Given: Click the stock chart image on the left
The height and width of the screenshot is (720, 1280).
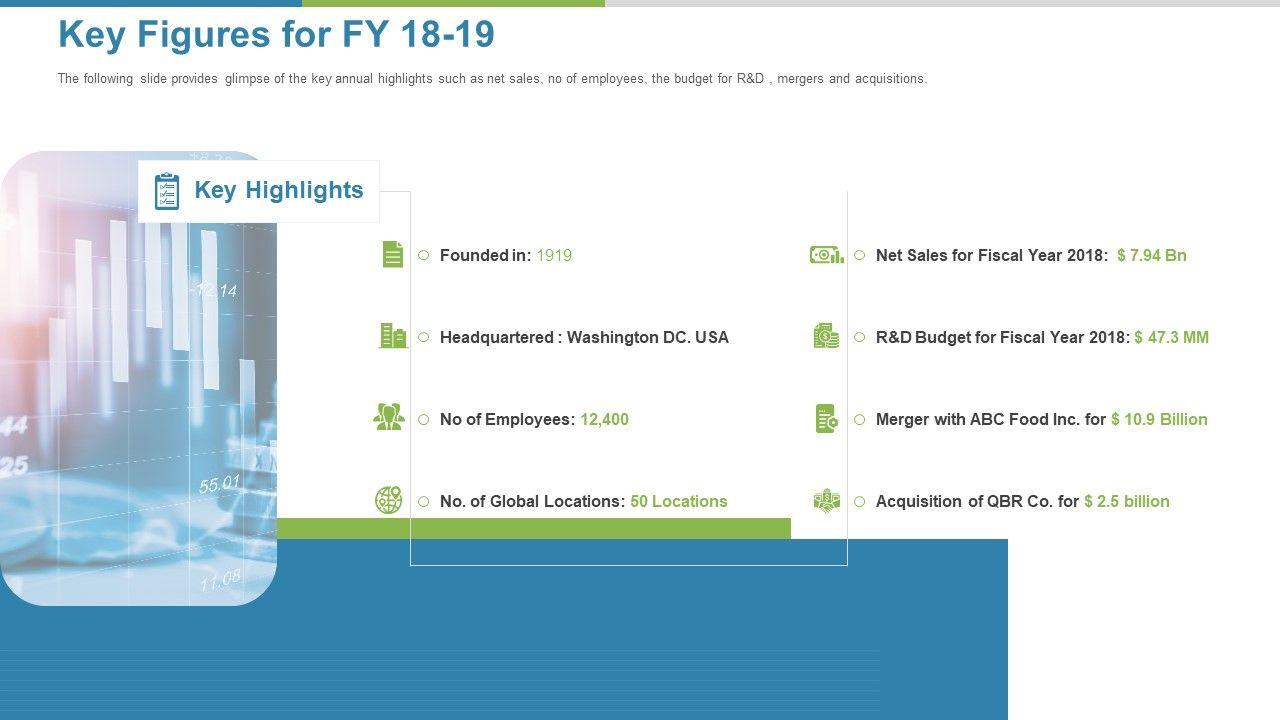Looking at the screenshot, I should pos(138,378).
